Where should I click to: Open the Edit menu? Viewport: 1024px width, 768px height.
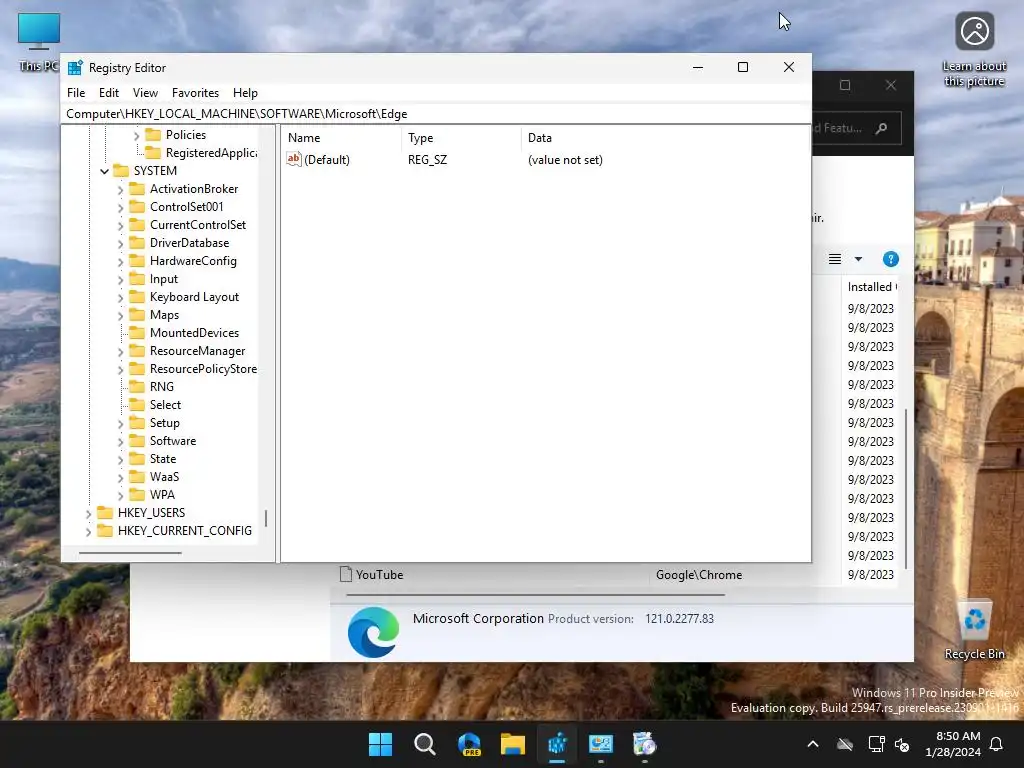click(108, 93)
